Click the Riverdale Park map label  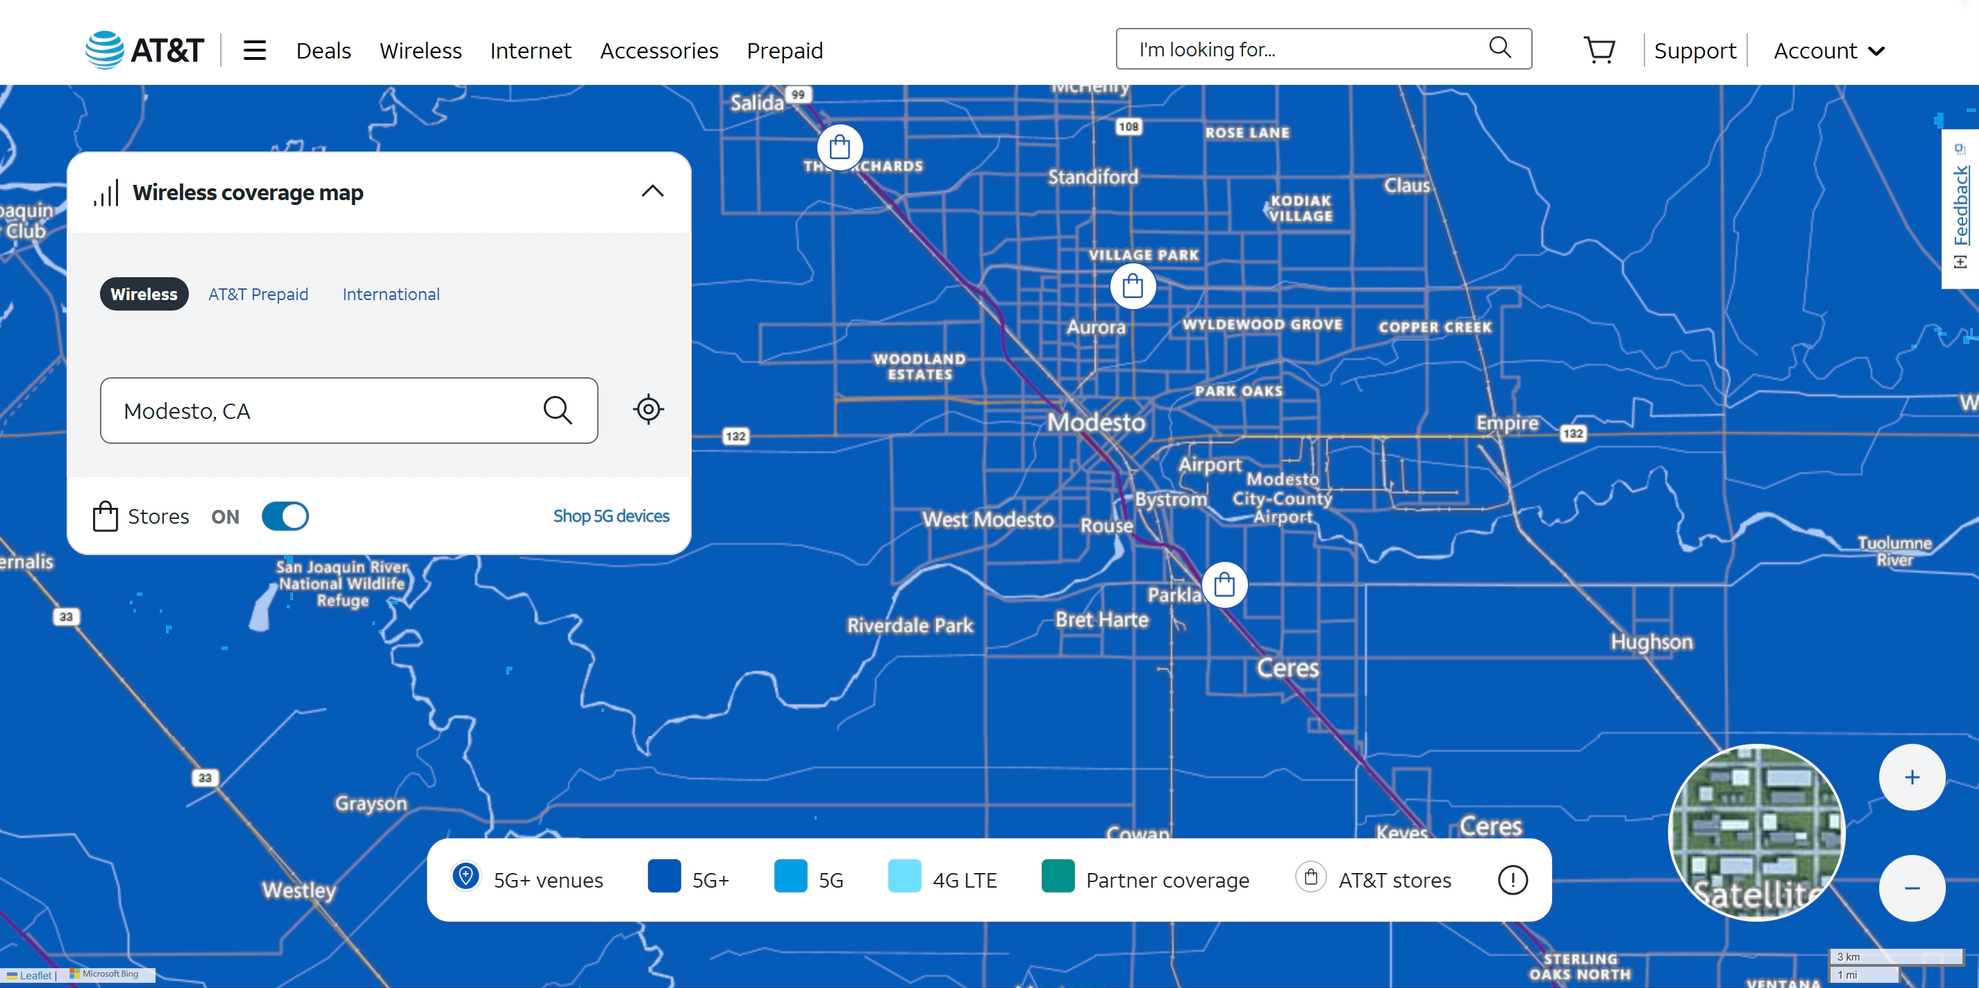coord(910,626)
